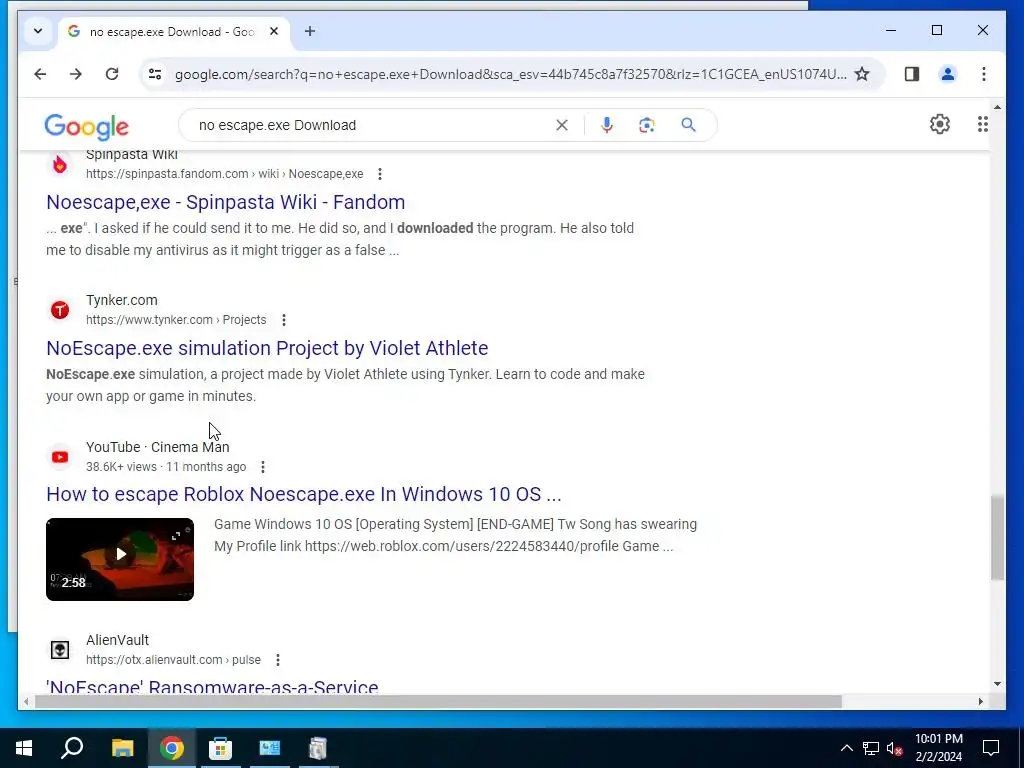Click the otx.alienvault.com pulse URL
This screenshot has width=1024, height=768.
173,660
